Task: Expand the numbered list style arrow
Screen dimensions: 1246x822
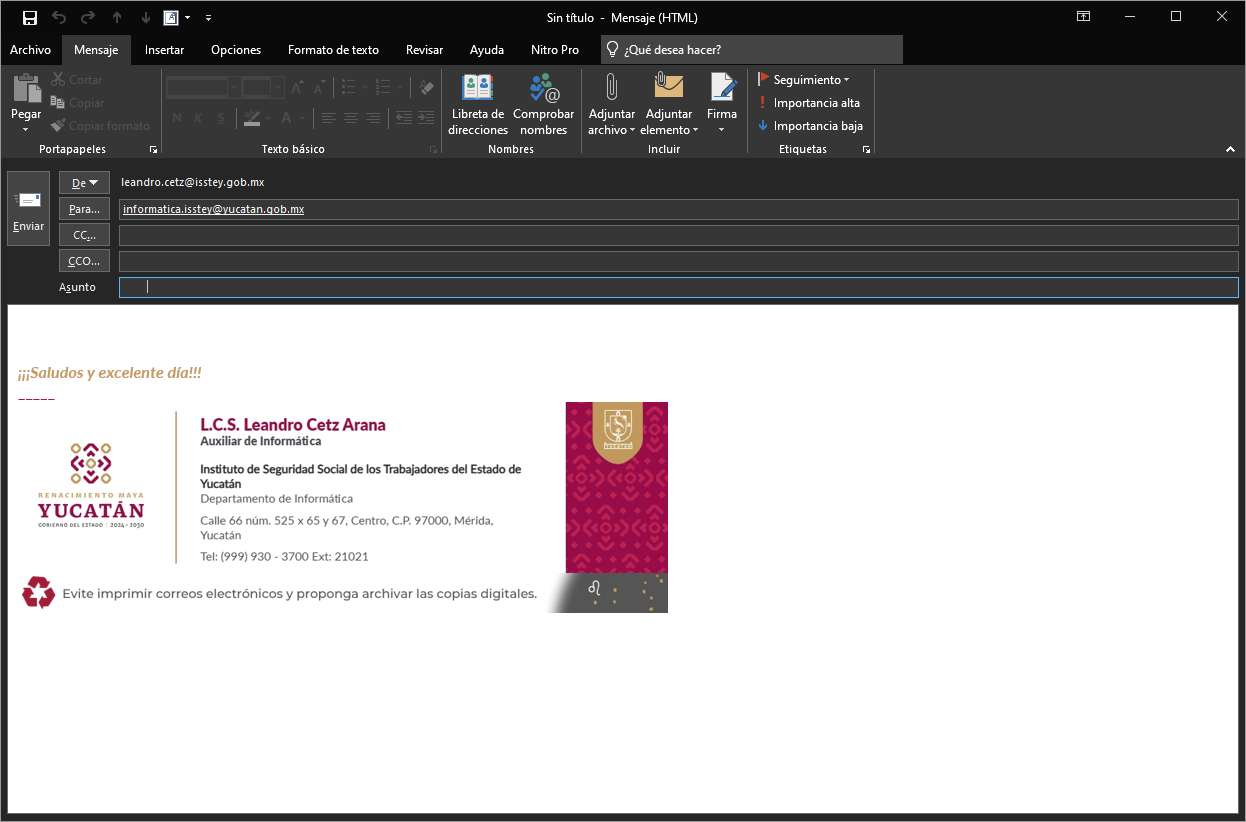Action: point(400,88)
